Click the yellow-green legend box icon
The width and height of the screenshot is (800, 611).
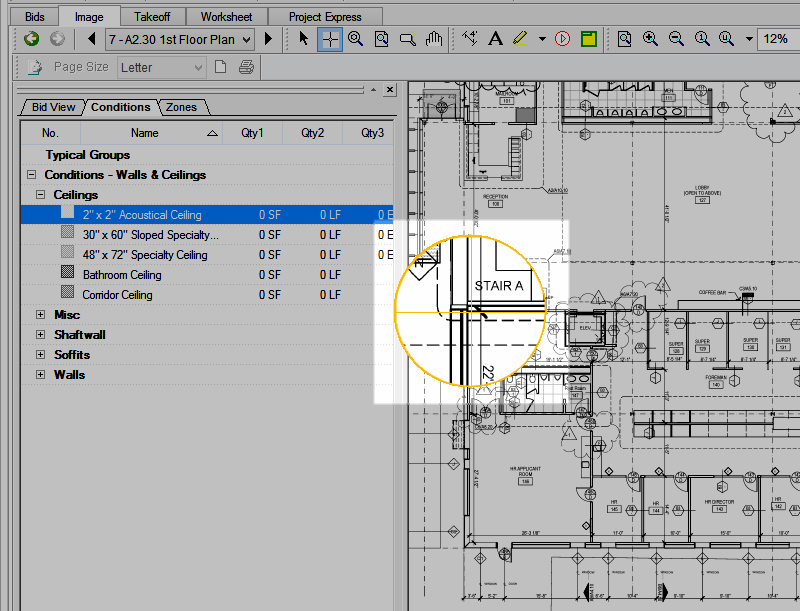point(589,39)
